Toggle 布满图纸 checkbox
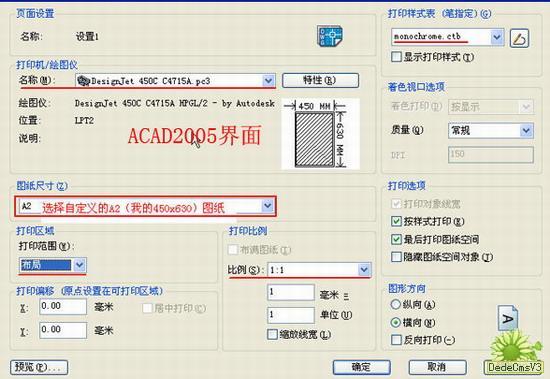Image resolution: width=550 pixels, height=379 pixels. (x=233, y=250)
